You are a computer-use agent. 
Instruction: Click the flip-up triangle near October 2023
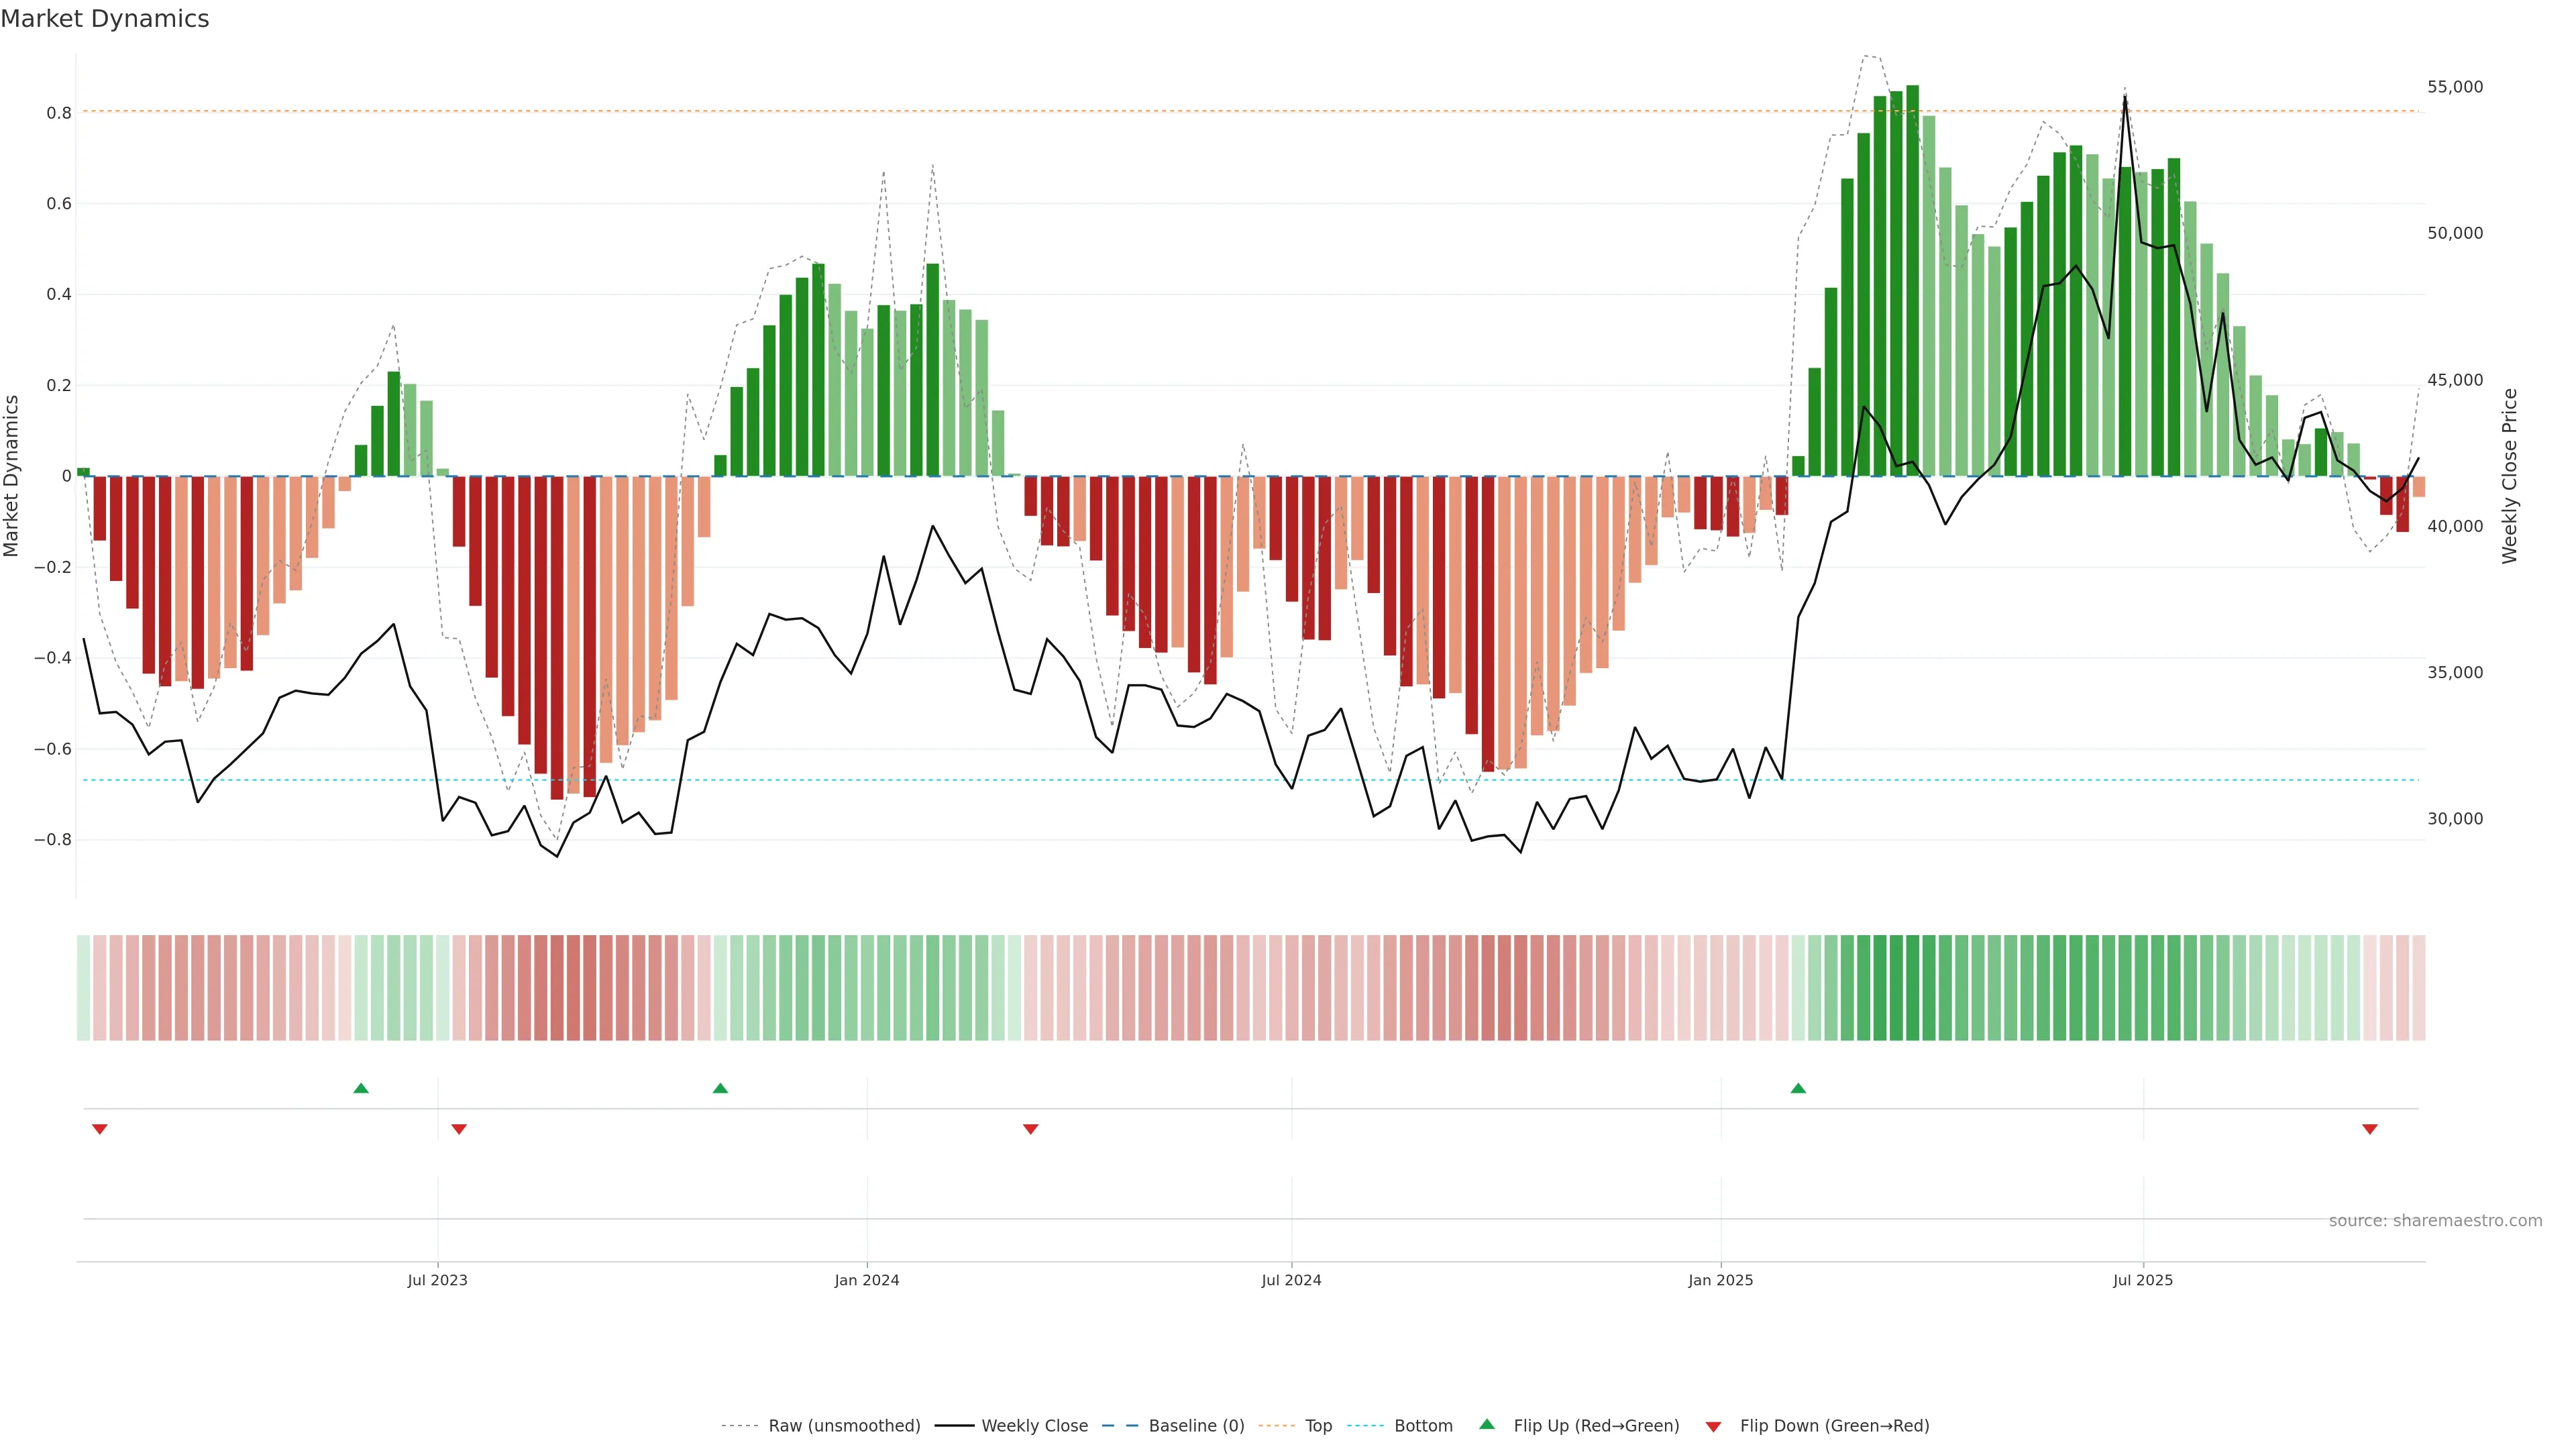[720, 1088]
